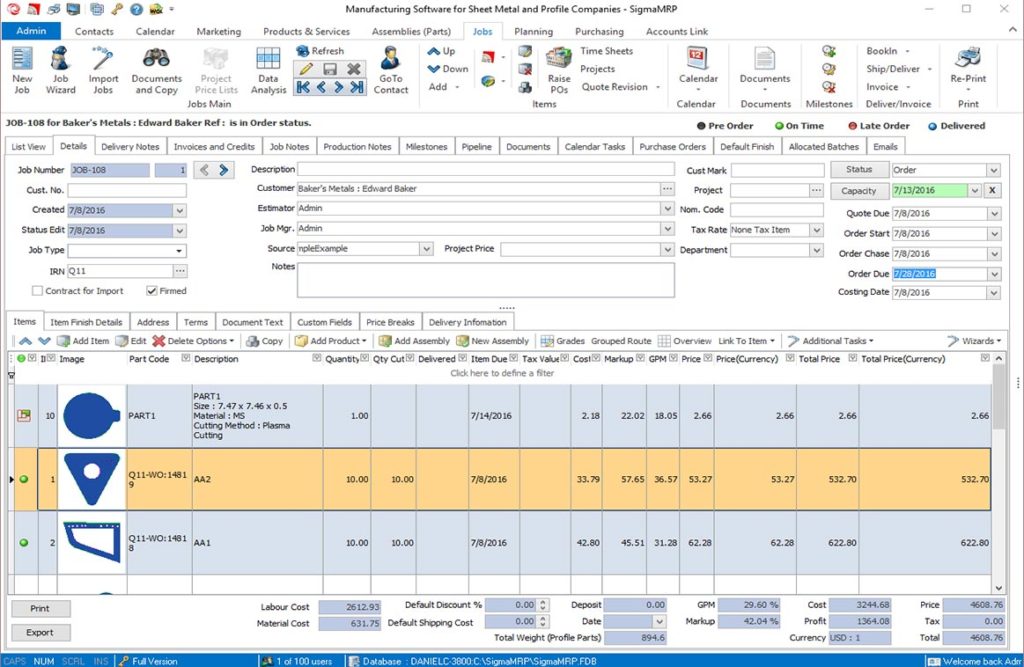Image resolution: width=1024 pixels, height=667 pixels.
Task: Open the Milestones tab
Action: [426, 147]
